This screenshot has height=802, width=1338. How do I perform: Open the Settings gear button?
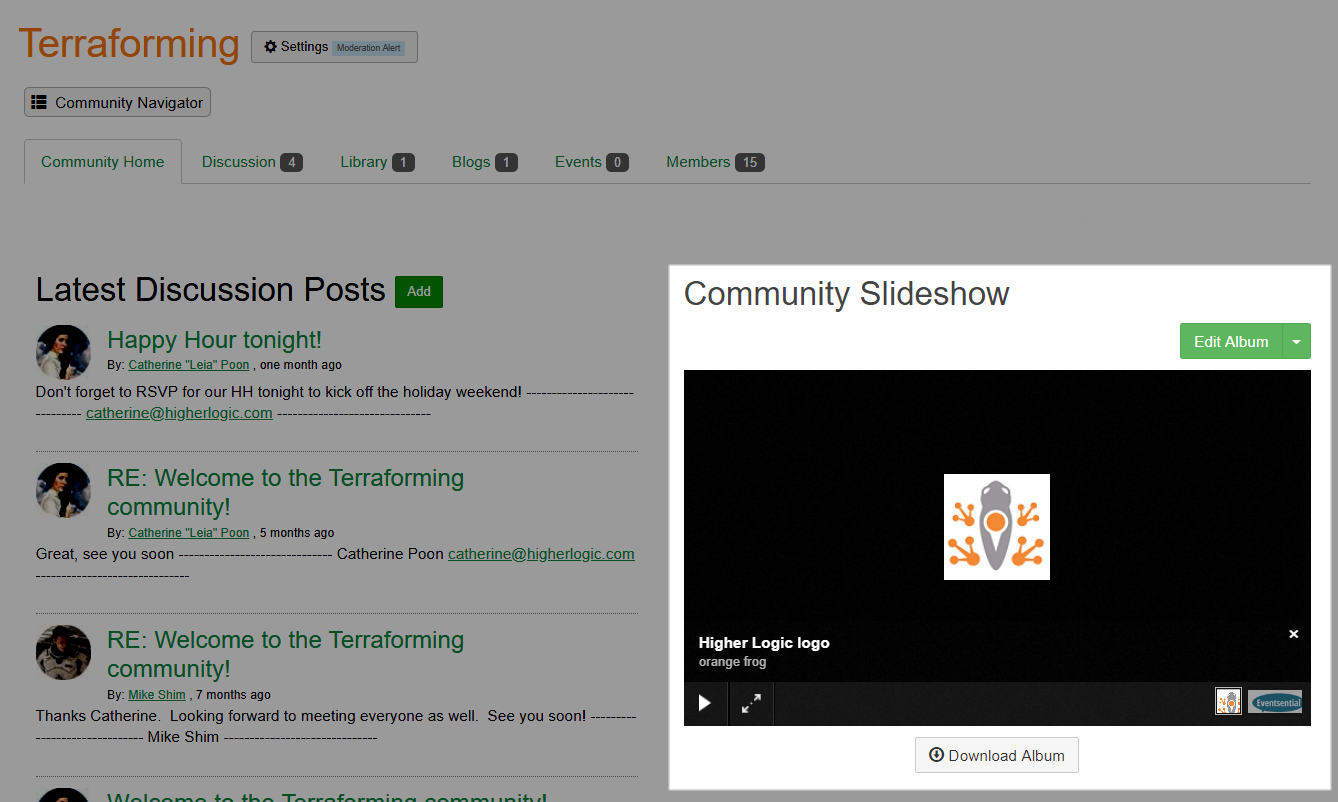pyautogui.click(x=333, y=47)
